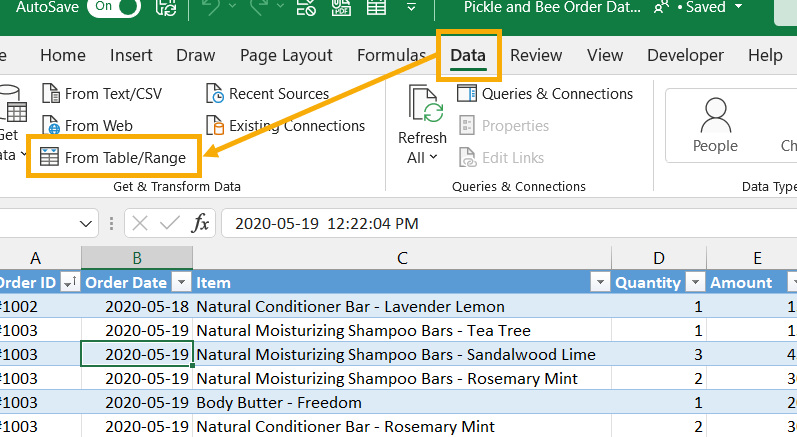Switch to the View tab
Viewport: 797px width, 437px height.
coord(605,55)
